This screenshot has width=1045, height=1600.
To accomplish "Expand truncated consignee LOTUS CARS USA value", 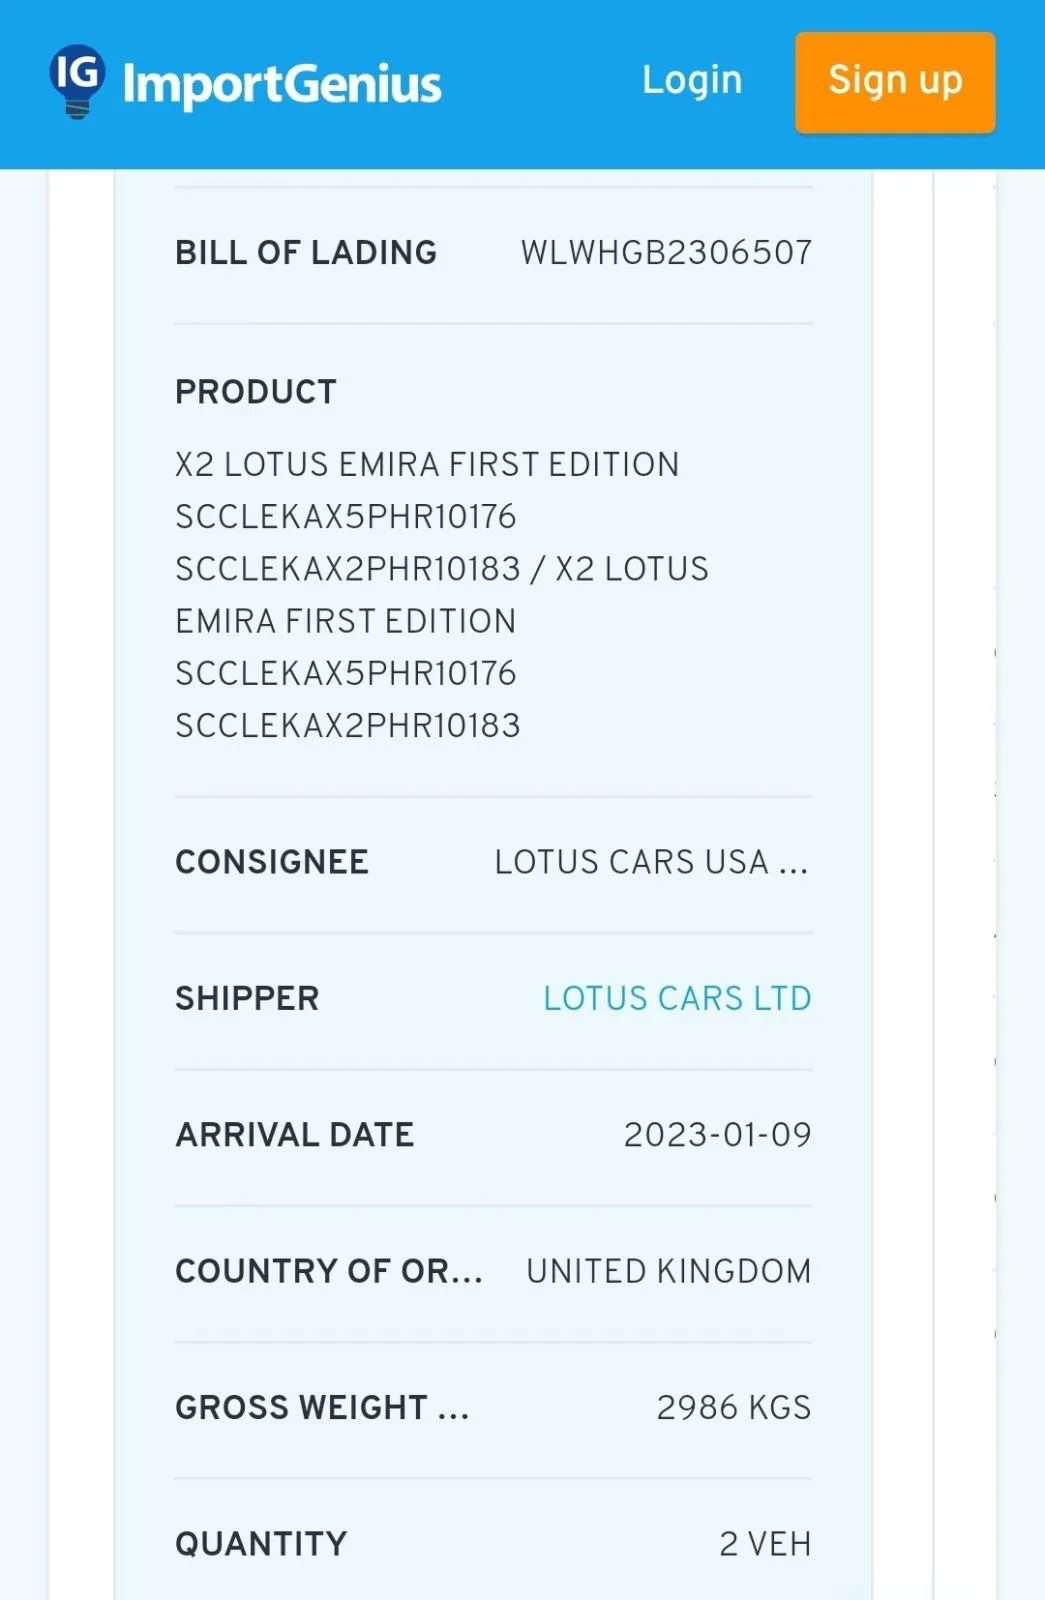I will click(x=651, y=862).
